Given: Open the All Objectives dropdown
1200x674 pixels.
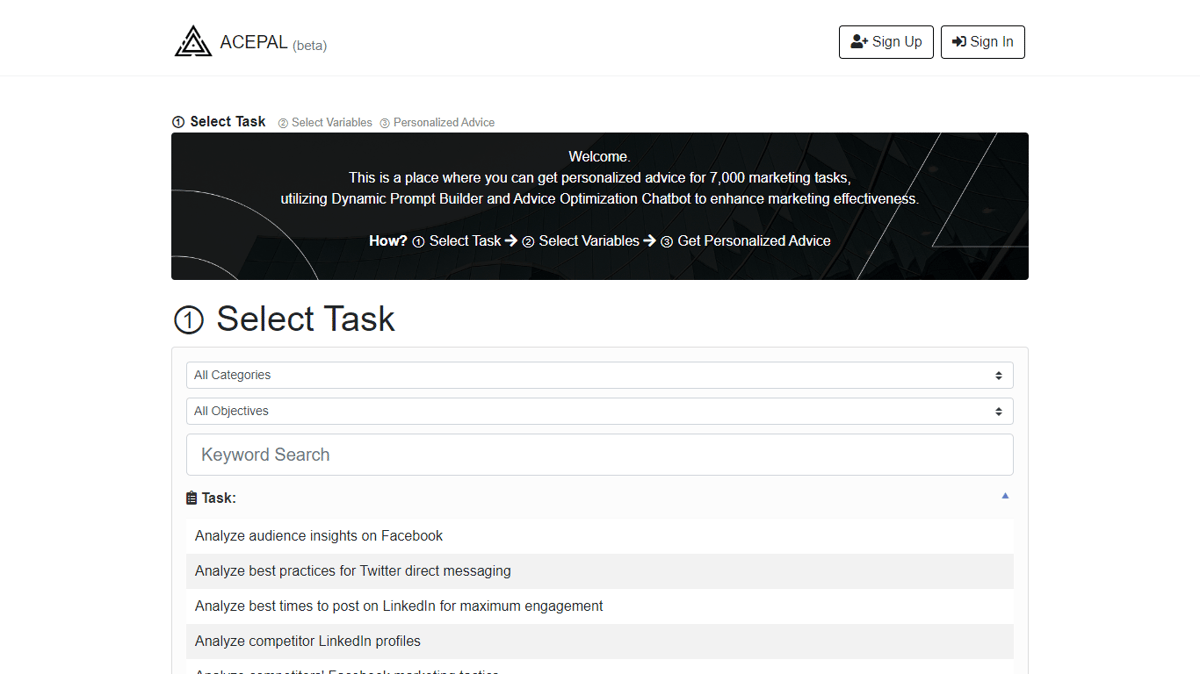Looking at the screenshot, I should point(600,411).
